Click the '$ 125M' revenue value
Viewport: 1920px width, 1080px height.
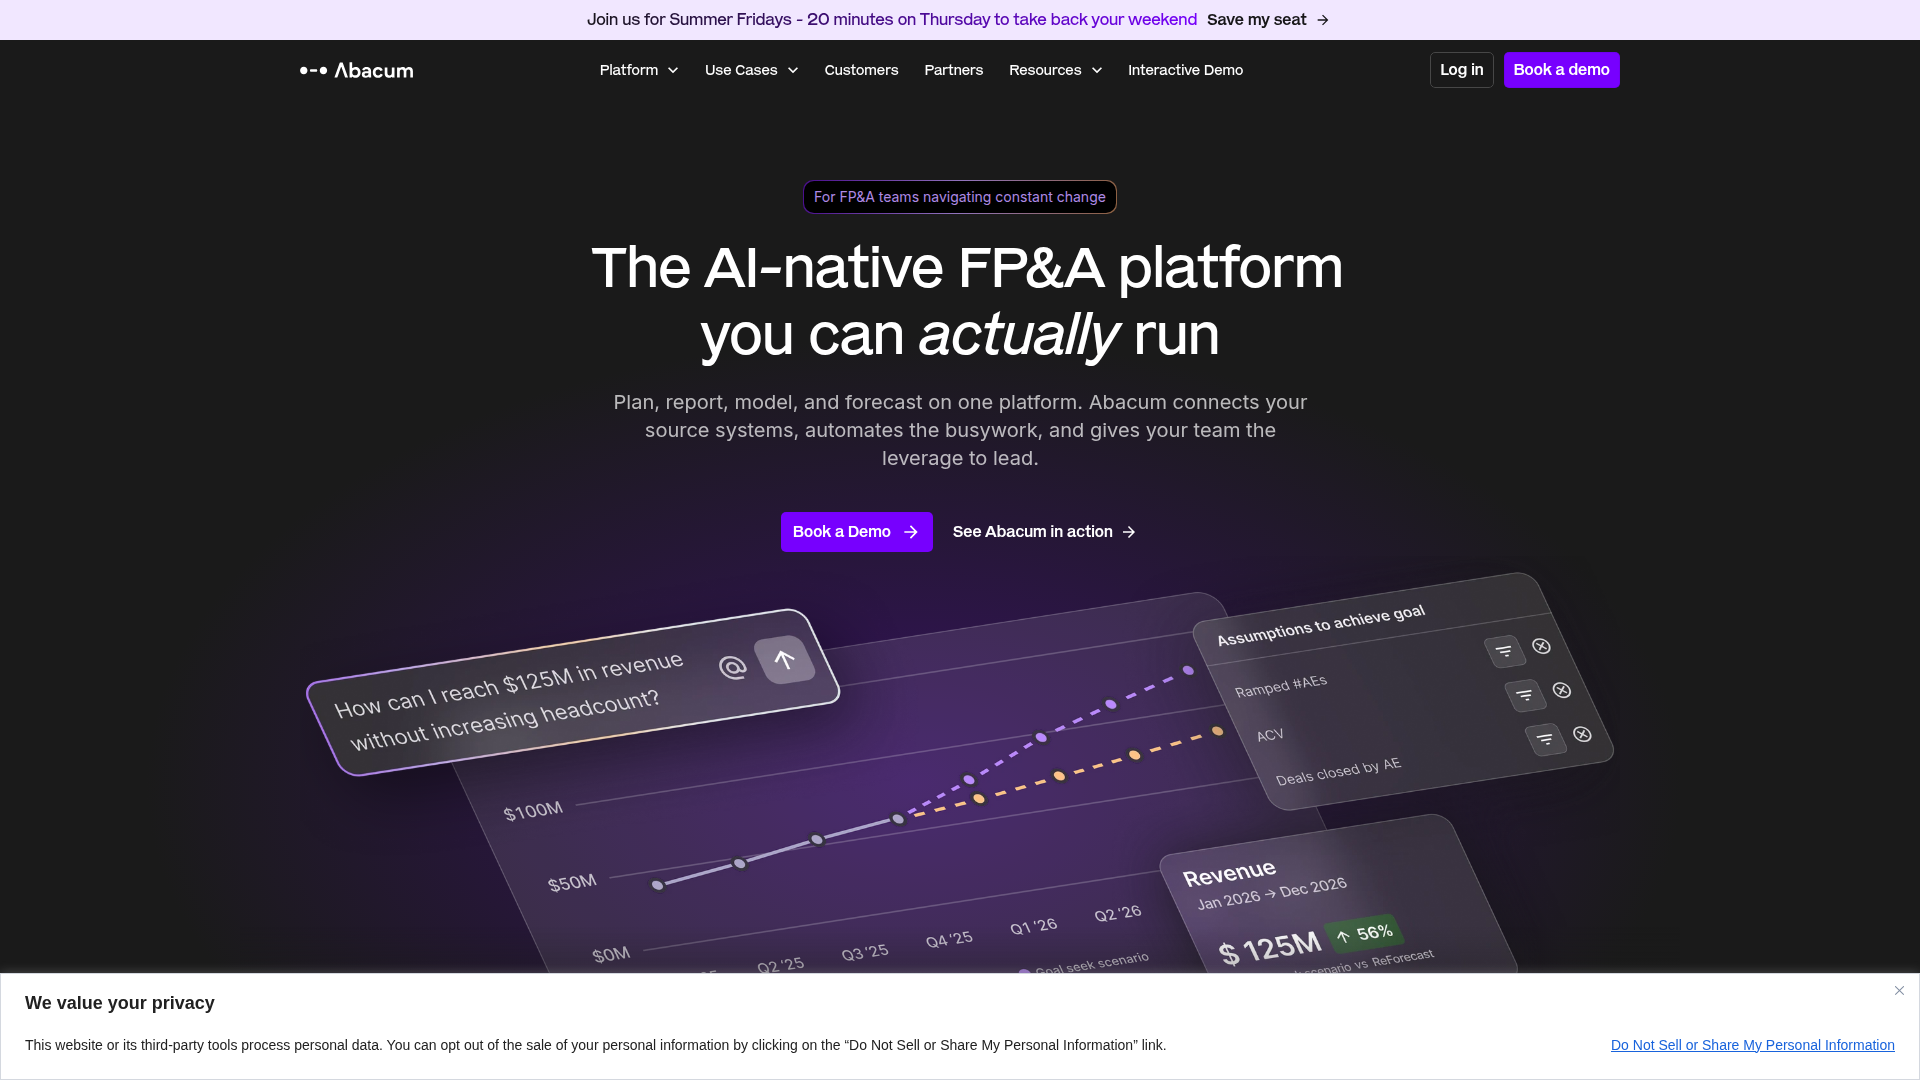coord(1270,947)
